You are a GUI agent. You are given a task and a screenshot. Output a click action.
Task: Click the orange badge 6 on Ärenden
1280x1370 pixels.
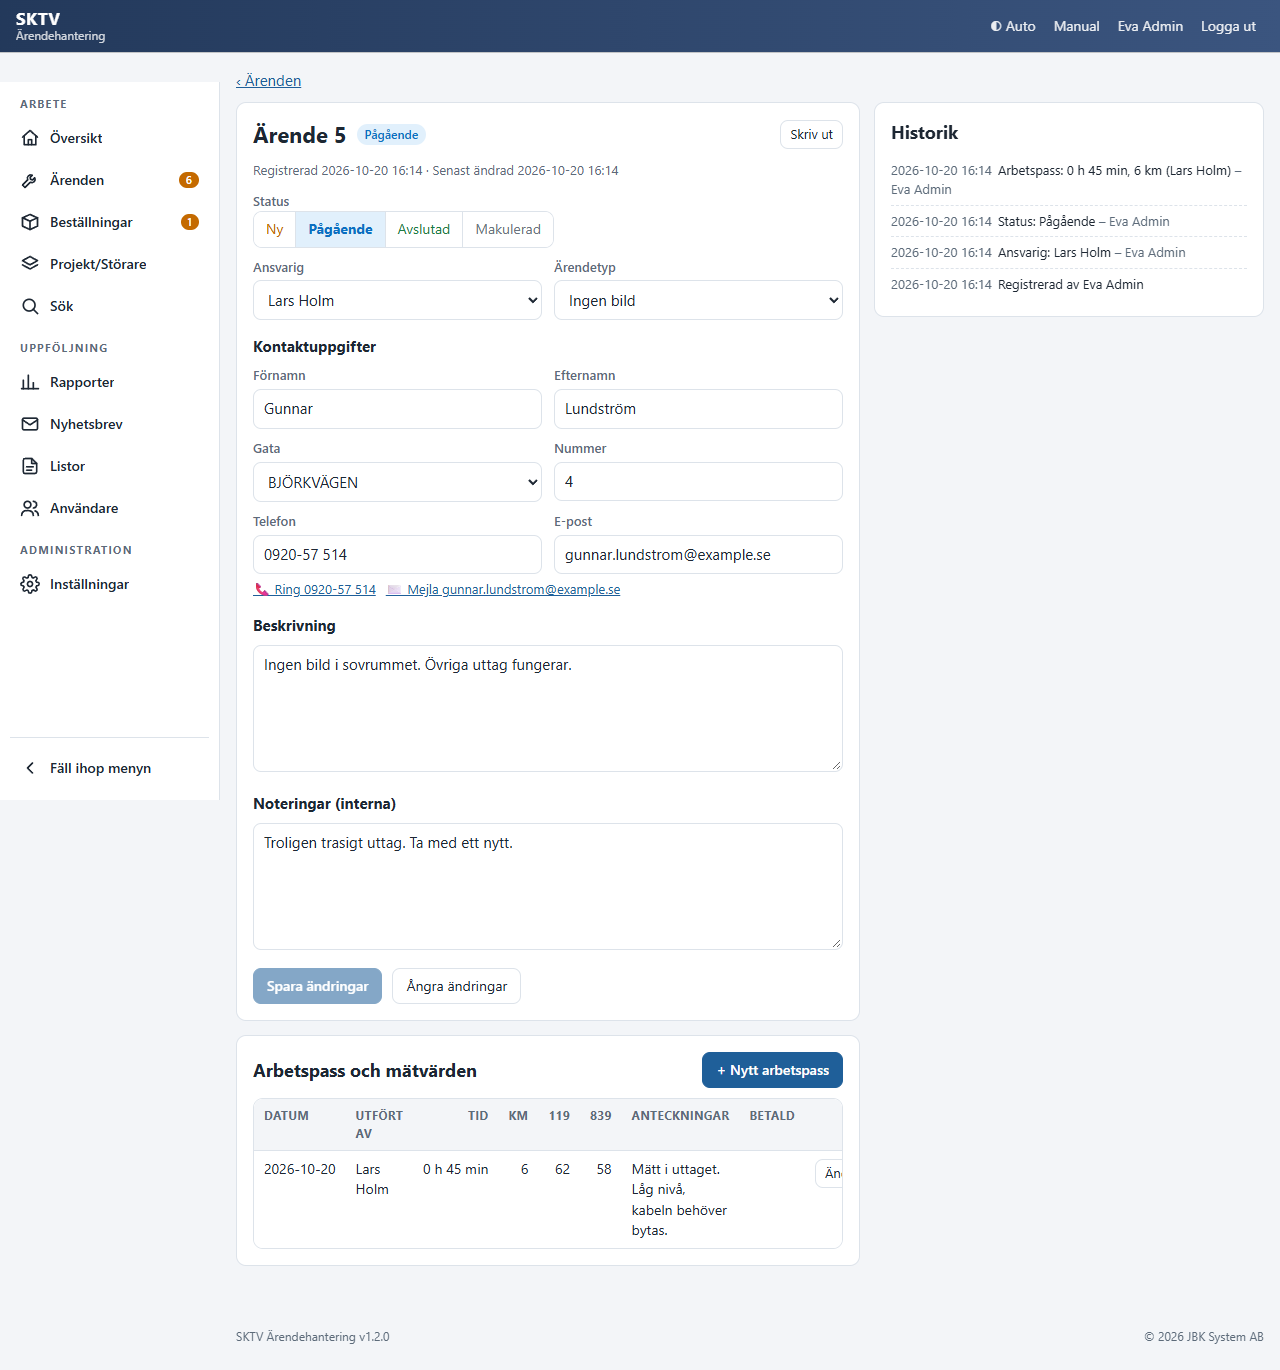[189, 180]
